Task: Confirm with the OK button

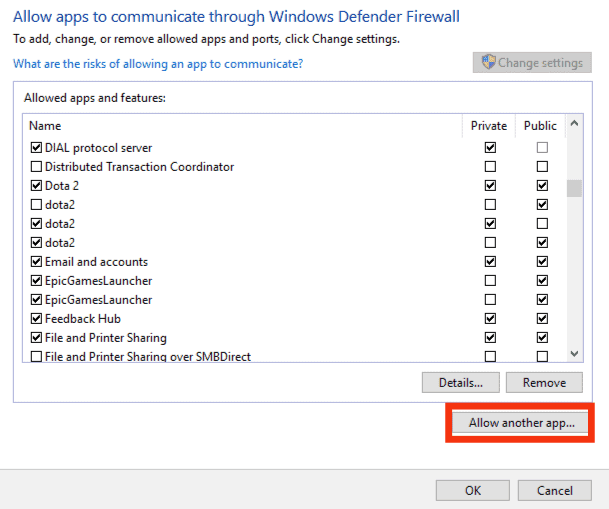Action: [x=473, y=490]
